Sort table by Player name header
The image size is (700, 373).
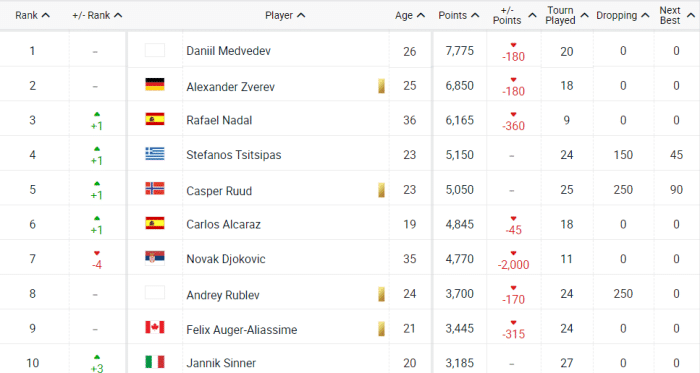tap(285, 15)
